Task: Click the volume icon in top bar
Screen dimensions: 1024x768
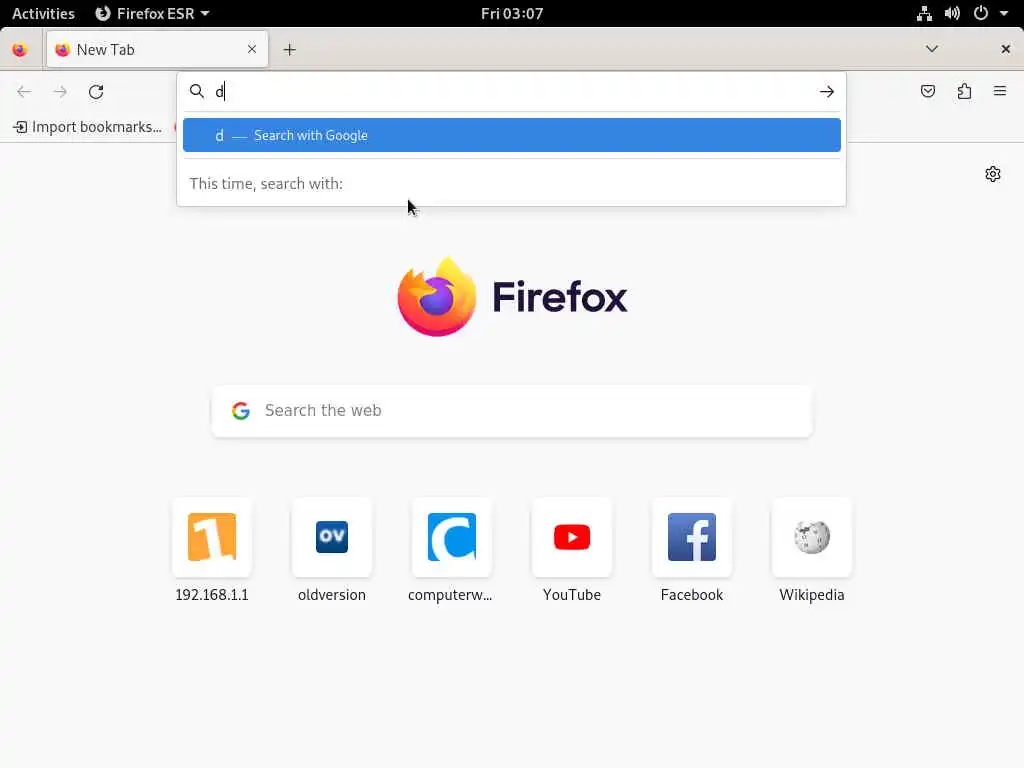Action: point(952,13)
